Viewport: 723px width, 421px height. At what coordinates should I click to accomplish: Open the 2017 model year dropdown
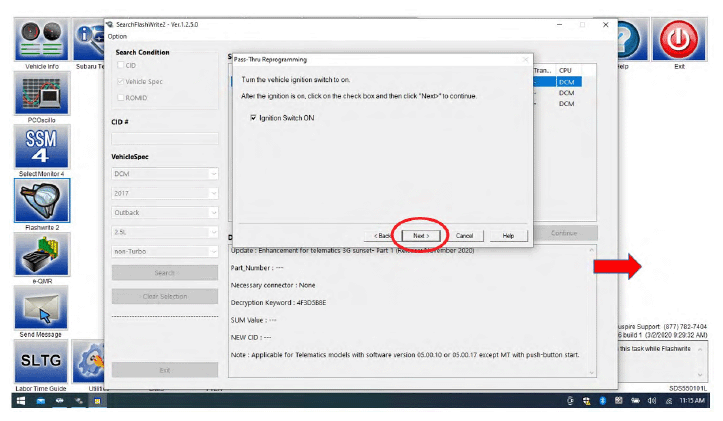tap(165, 193)
